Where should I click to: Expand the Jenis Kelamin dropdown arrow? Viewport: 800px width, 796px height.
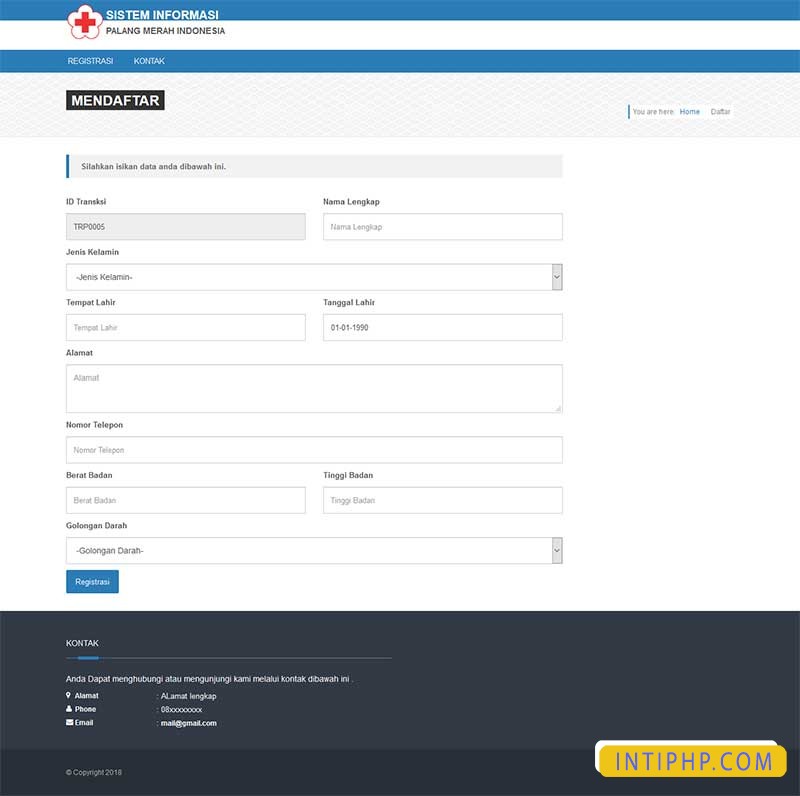(557, 277)
